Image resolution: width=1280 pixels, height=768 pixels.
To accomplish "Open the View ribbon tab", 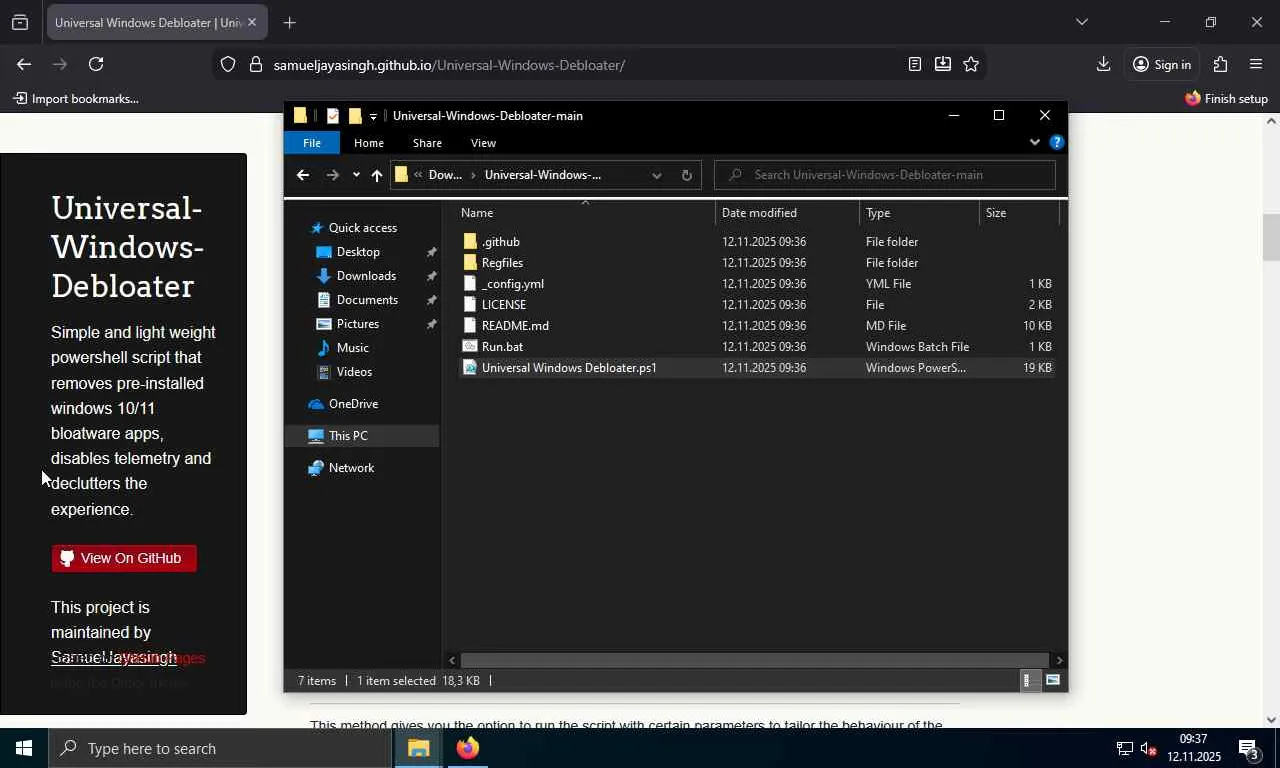I will point(483,143).
